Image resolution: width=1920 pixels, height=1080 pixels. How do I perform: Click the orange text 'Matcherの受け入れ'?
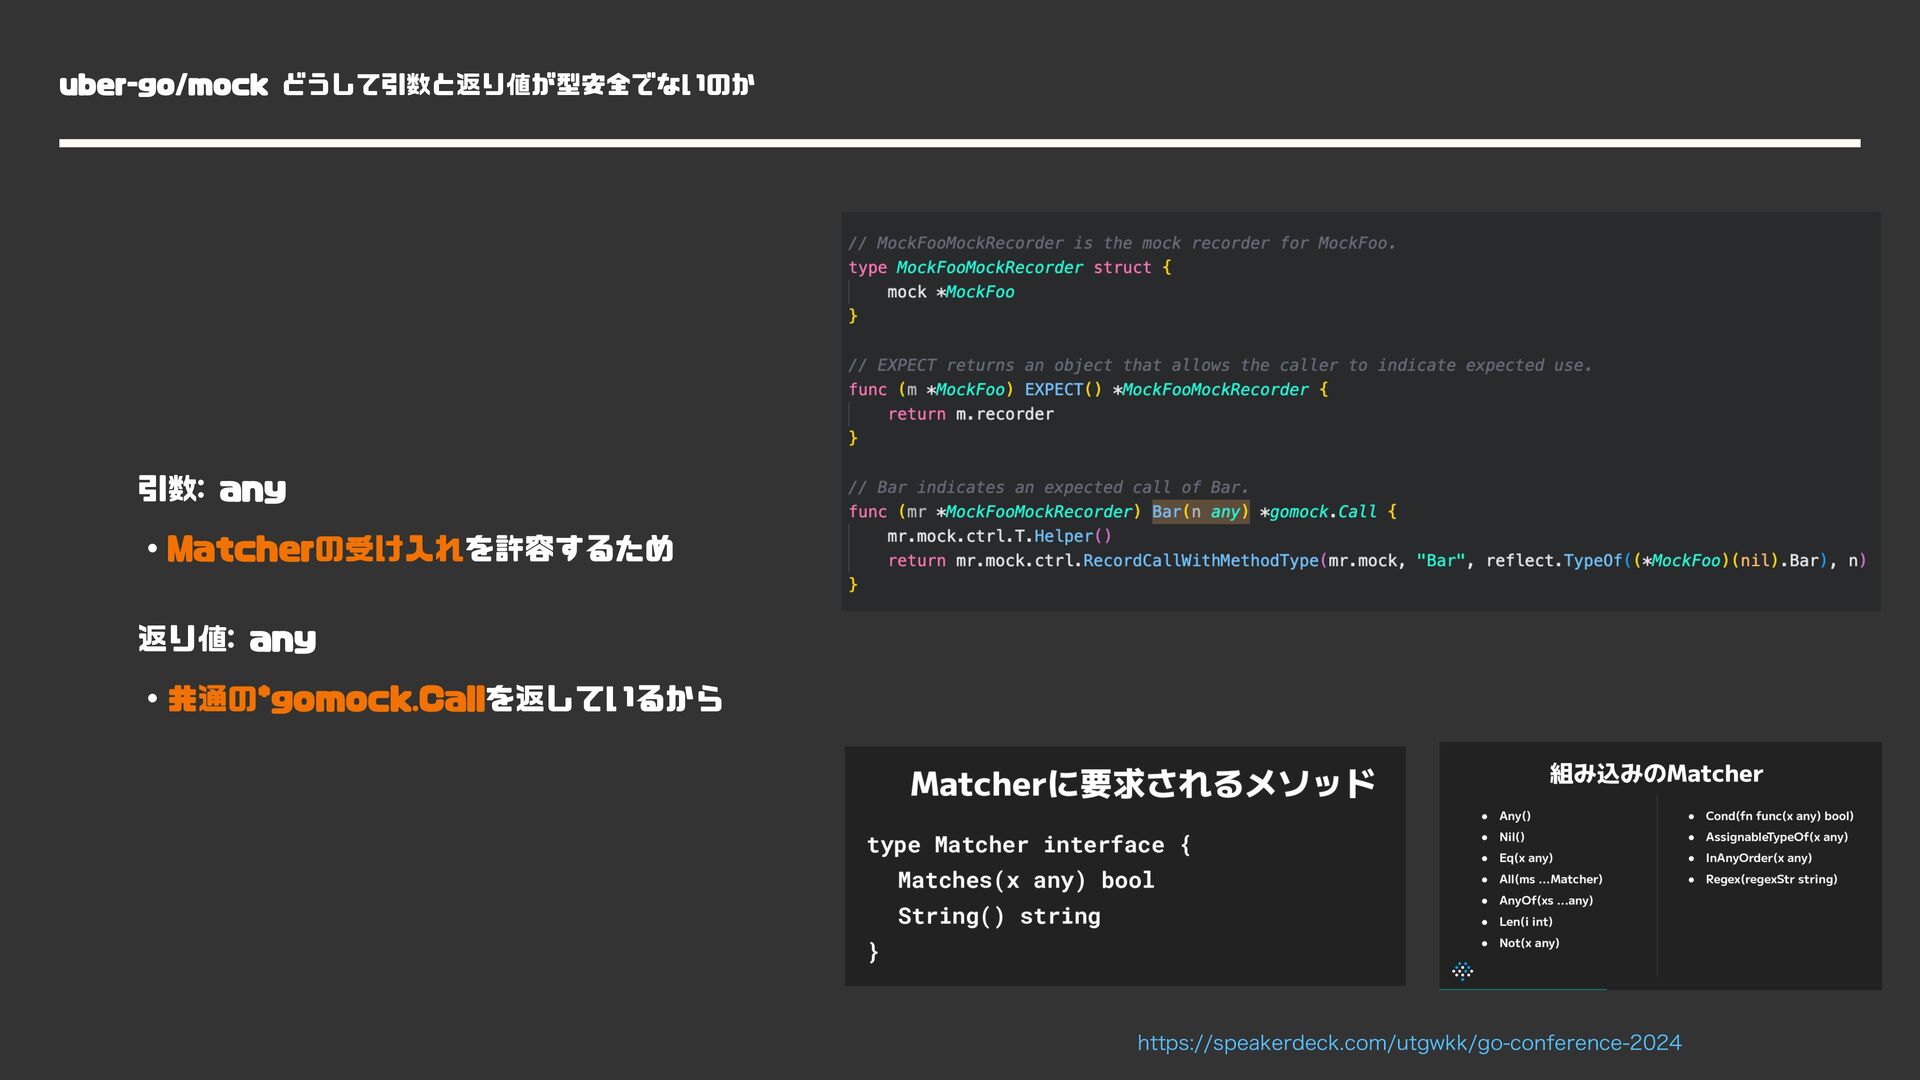point(315,549)
